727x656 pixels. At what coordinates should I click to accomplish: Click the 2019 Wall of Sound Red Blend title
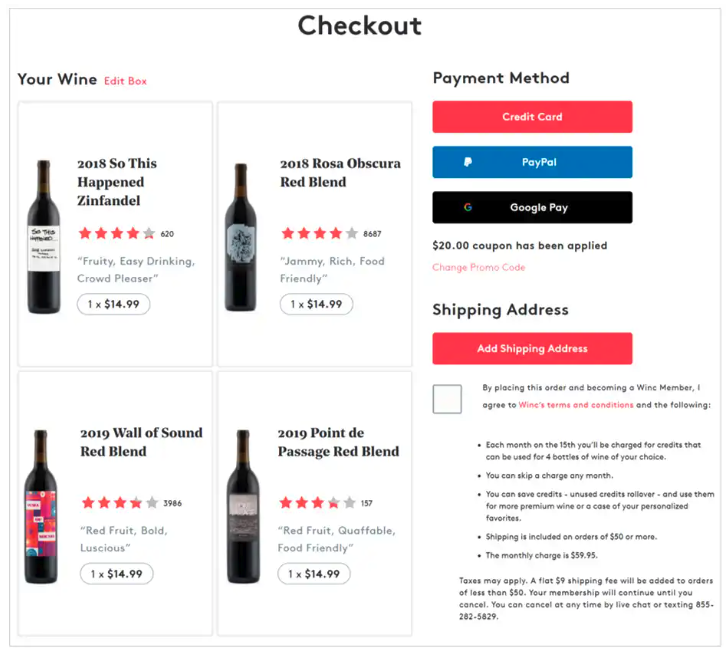pos(141,442)
